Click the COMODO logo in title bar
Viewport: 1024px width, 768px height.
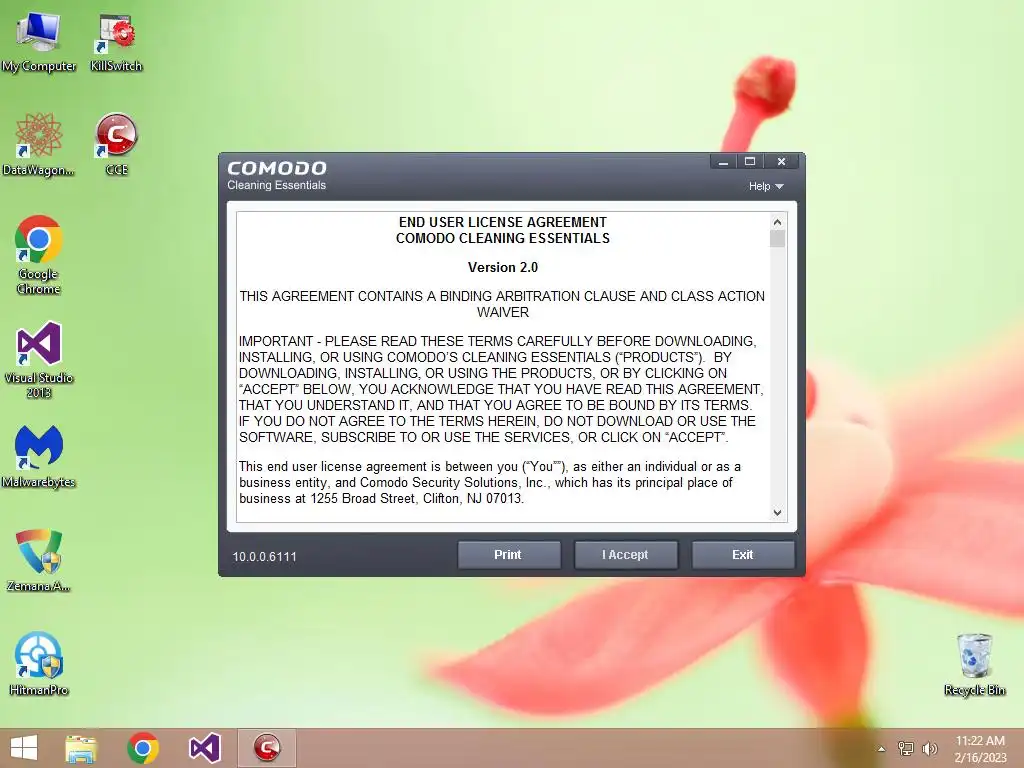(x=277, y=168)
